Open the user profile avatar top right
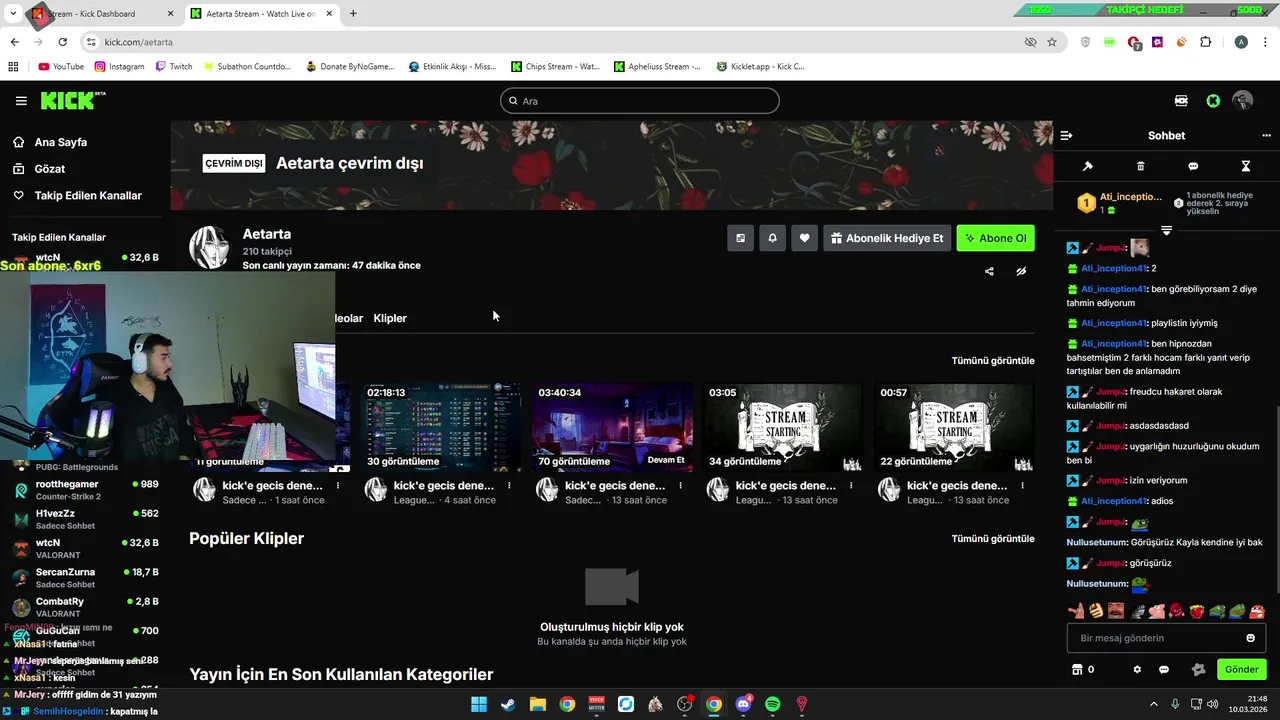Image resolution: width=1280 pixels, height=720 pixels. coord(1243,101)
